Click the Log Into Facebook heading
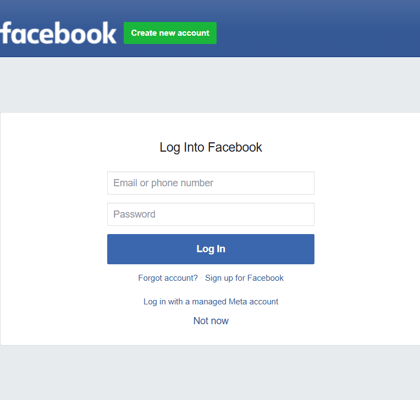The height and width of the screenshot is (400, 420). tap(211, 147)
